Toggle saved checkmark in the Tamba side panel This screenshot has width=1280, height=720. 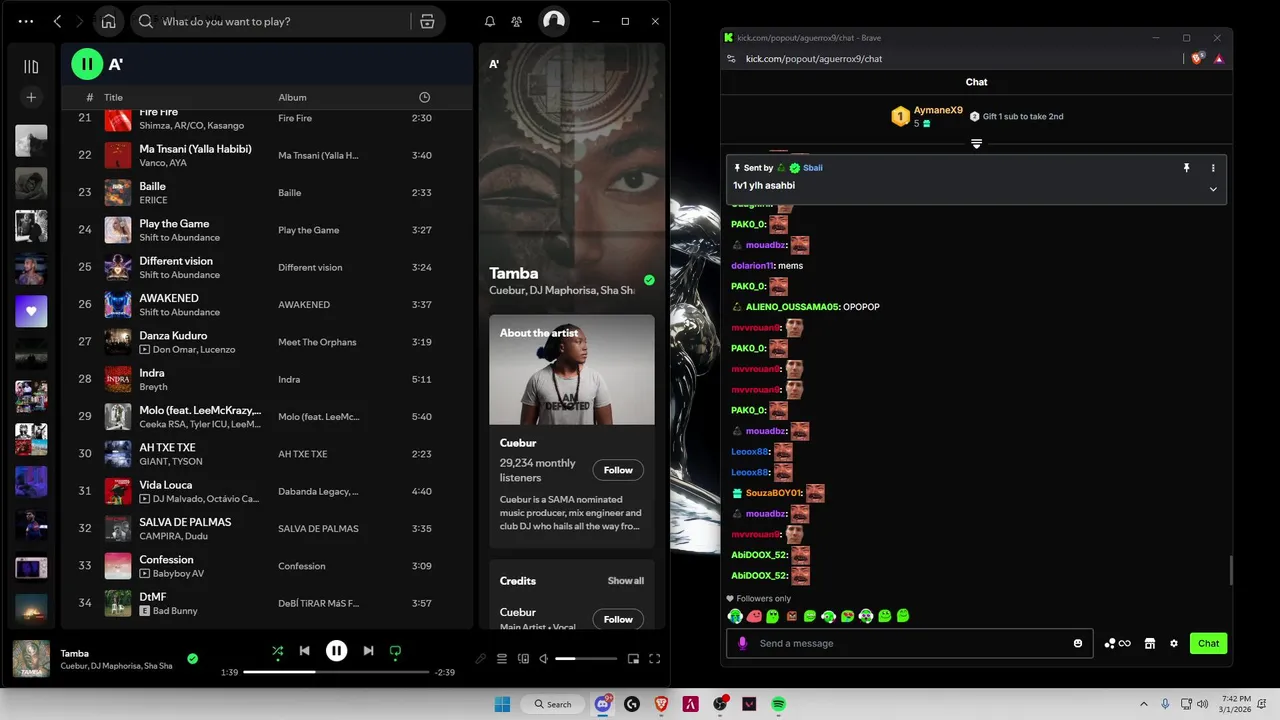click(649, 280)
